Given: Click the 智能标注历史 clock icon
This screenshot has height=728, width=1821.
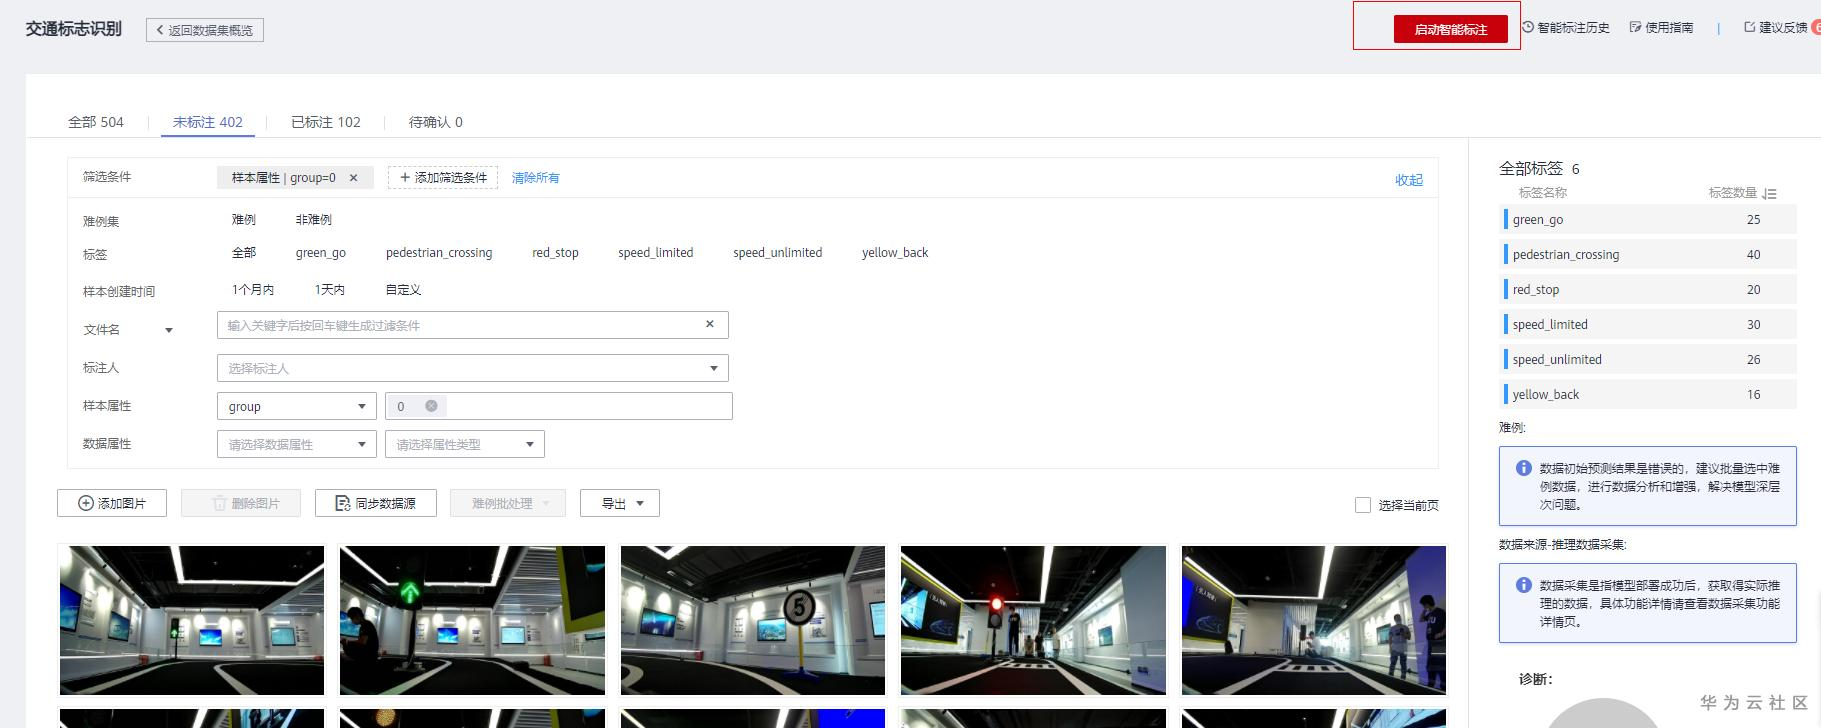Looking at the screenshot, I should [1528, 27].
